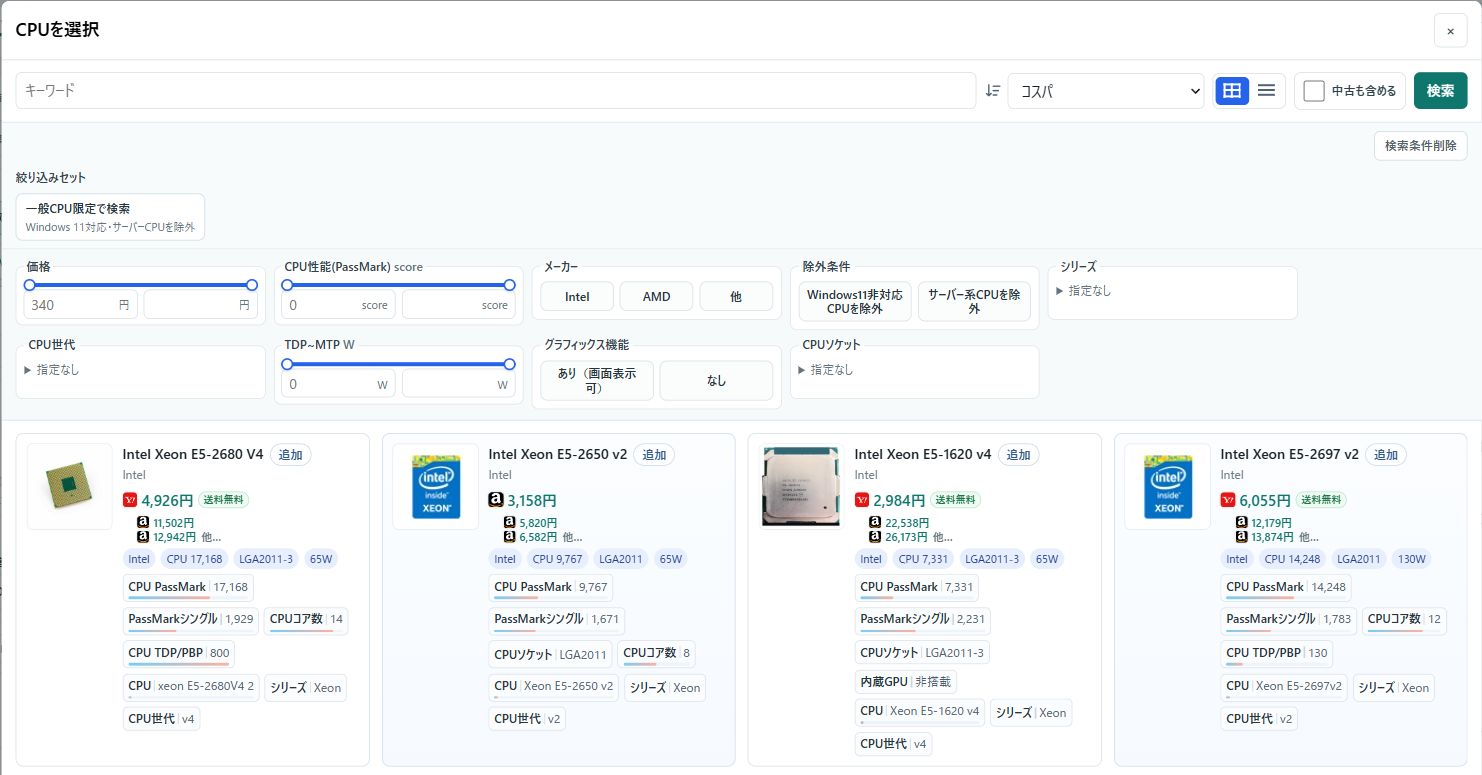Viewport: 1482px width, 775px height.
Task: Click 内蔵GPU 非搭載 spec chip
Action: click(905, 682)
